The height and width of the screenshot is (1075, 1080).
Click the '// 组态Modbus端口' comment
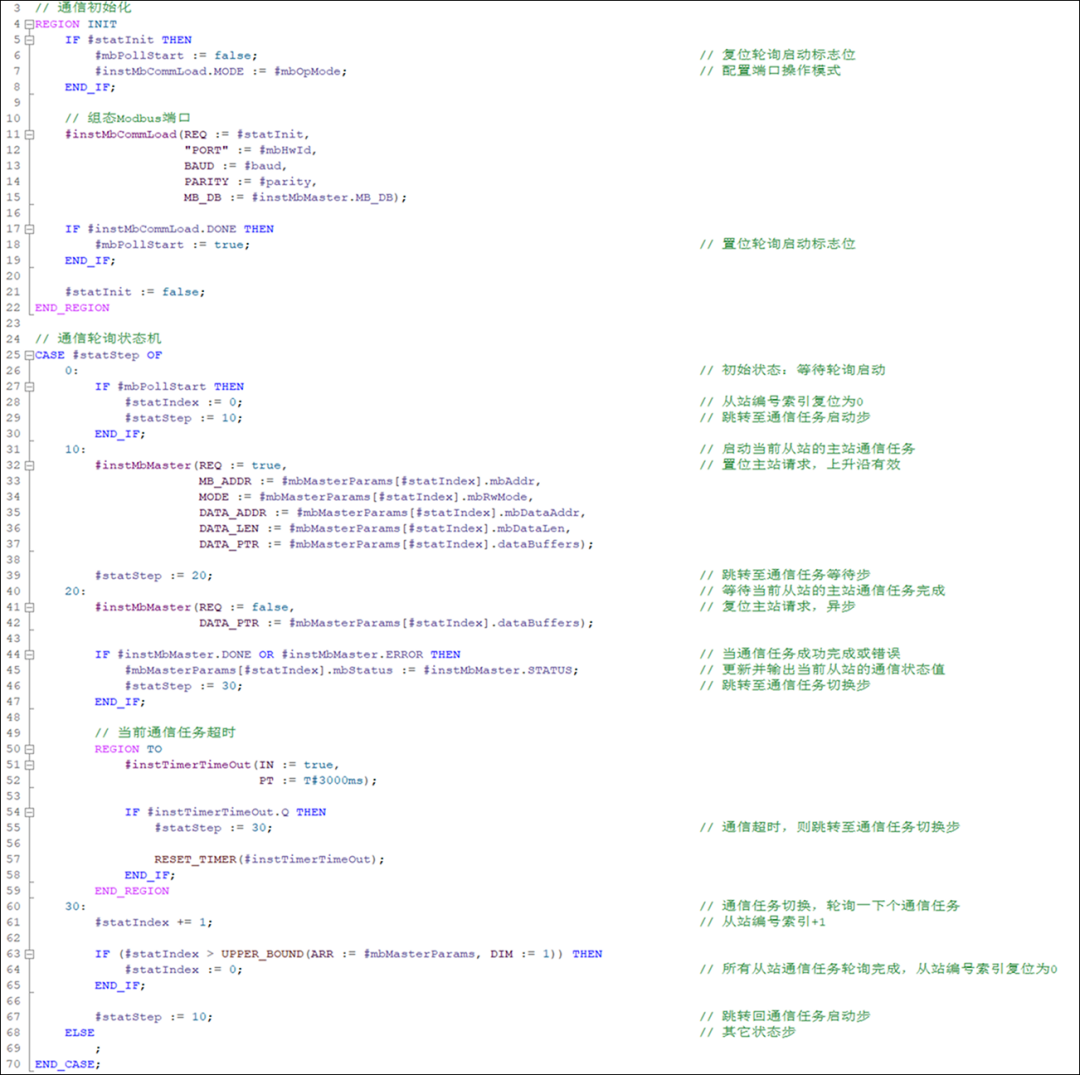pos(127,118)
